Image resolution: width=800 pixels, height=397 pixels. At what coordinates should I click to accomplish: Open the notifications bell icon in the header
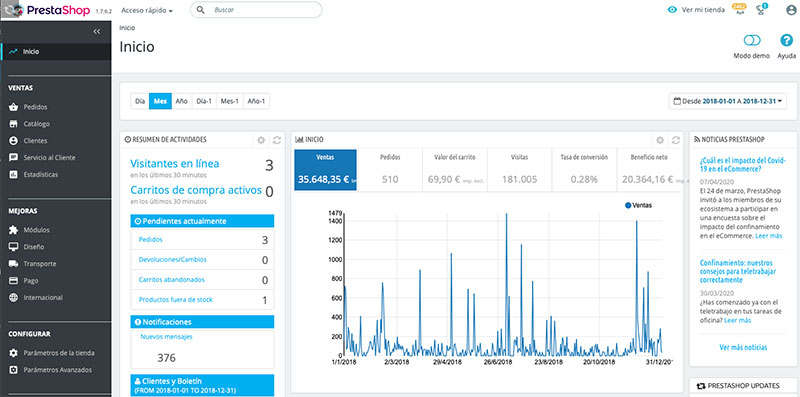pos(739,9)
